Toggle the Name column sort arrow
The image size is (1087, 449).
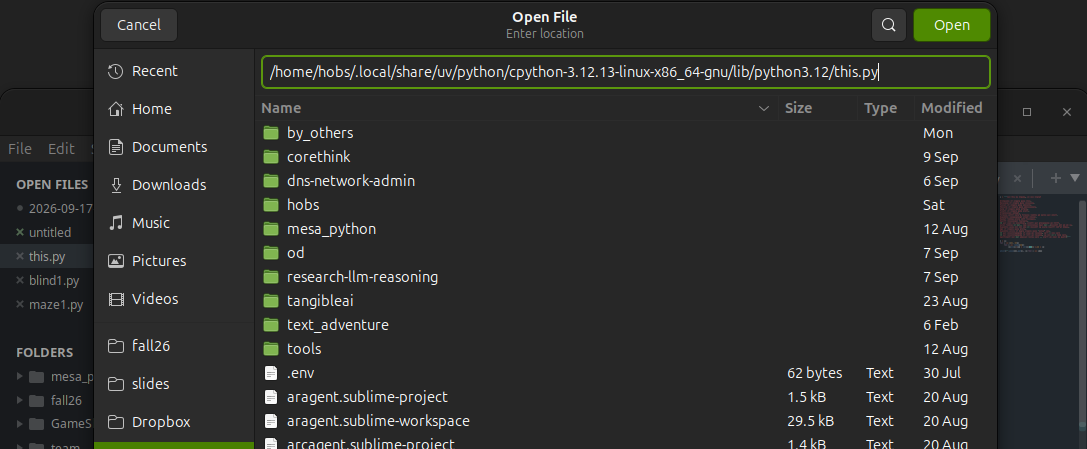[x=764, y=108]
